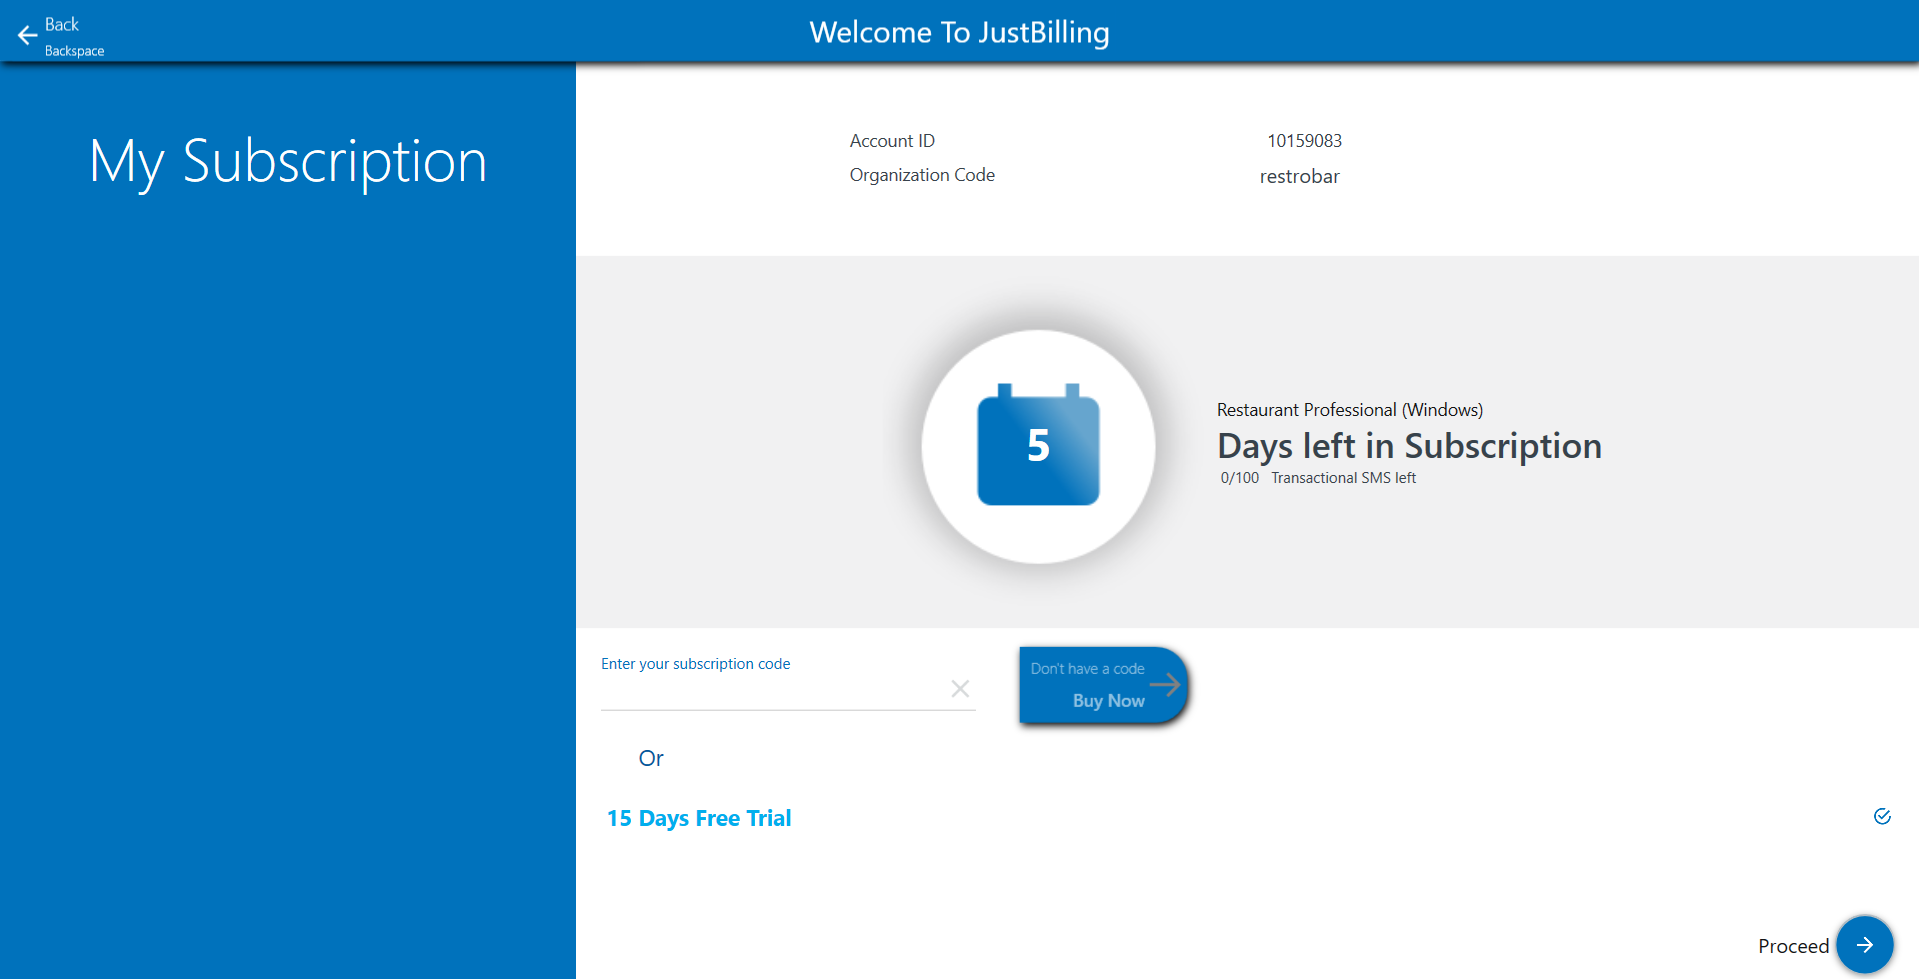The width and height of the screenshot is (1919, 979).
Task: Click the Welcome To JustBilling title
Action: [959, 32]
